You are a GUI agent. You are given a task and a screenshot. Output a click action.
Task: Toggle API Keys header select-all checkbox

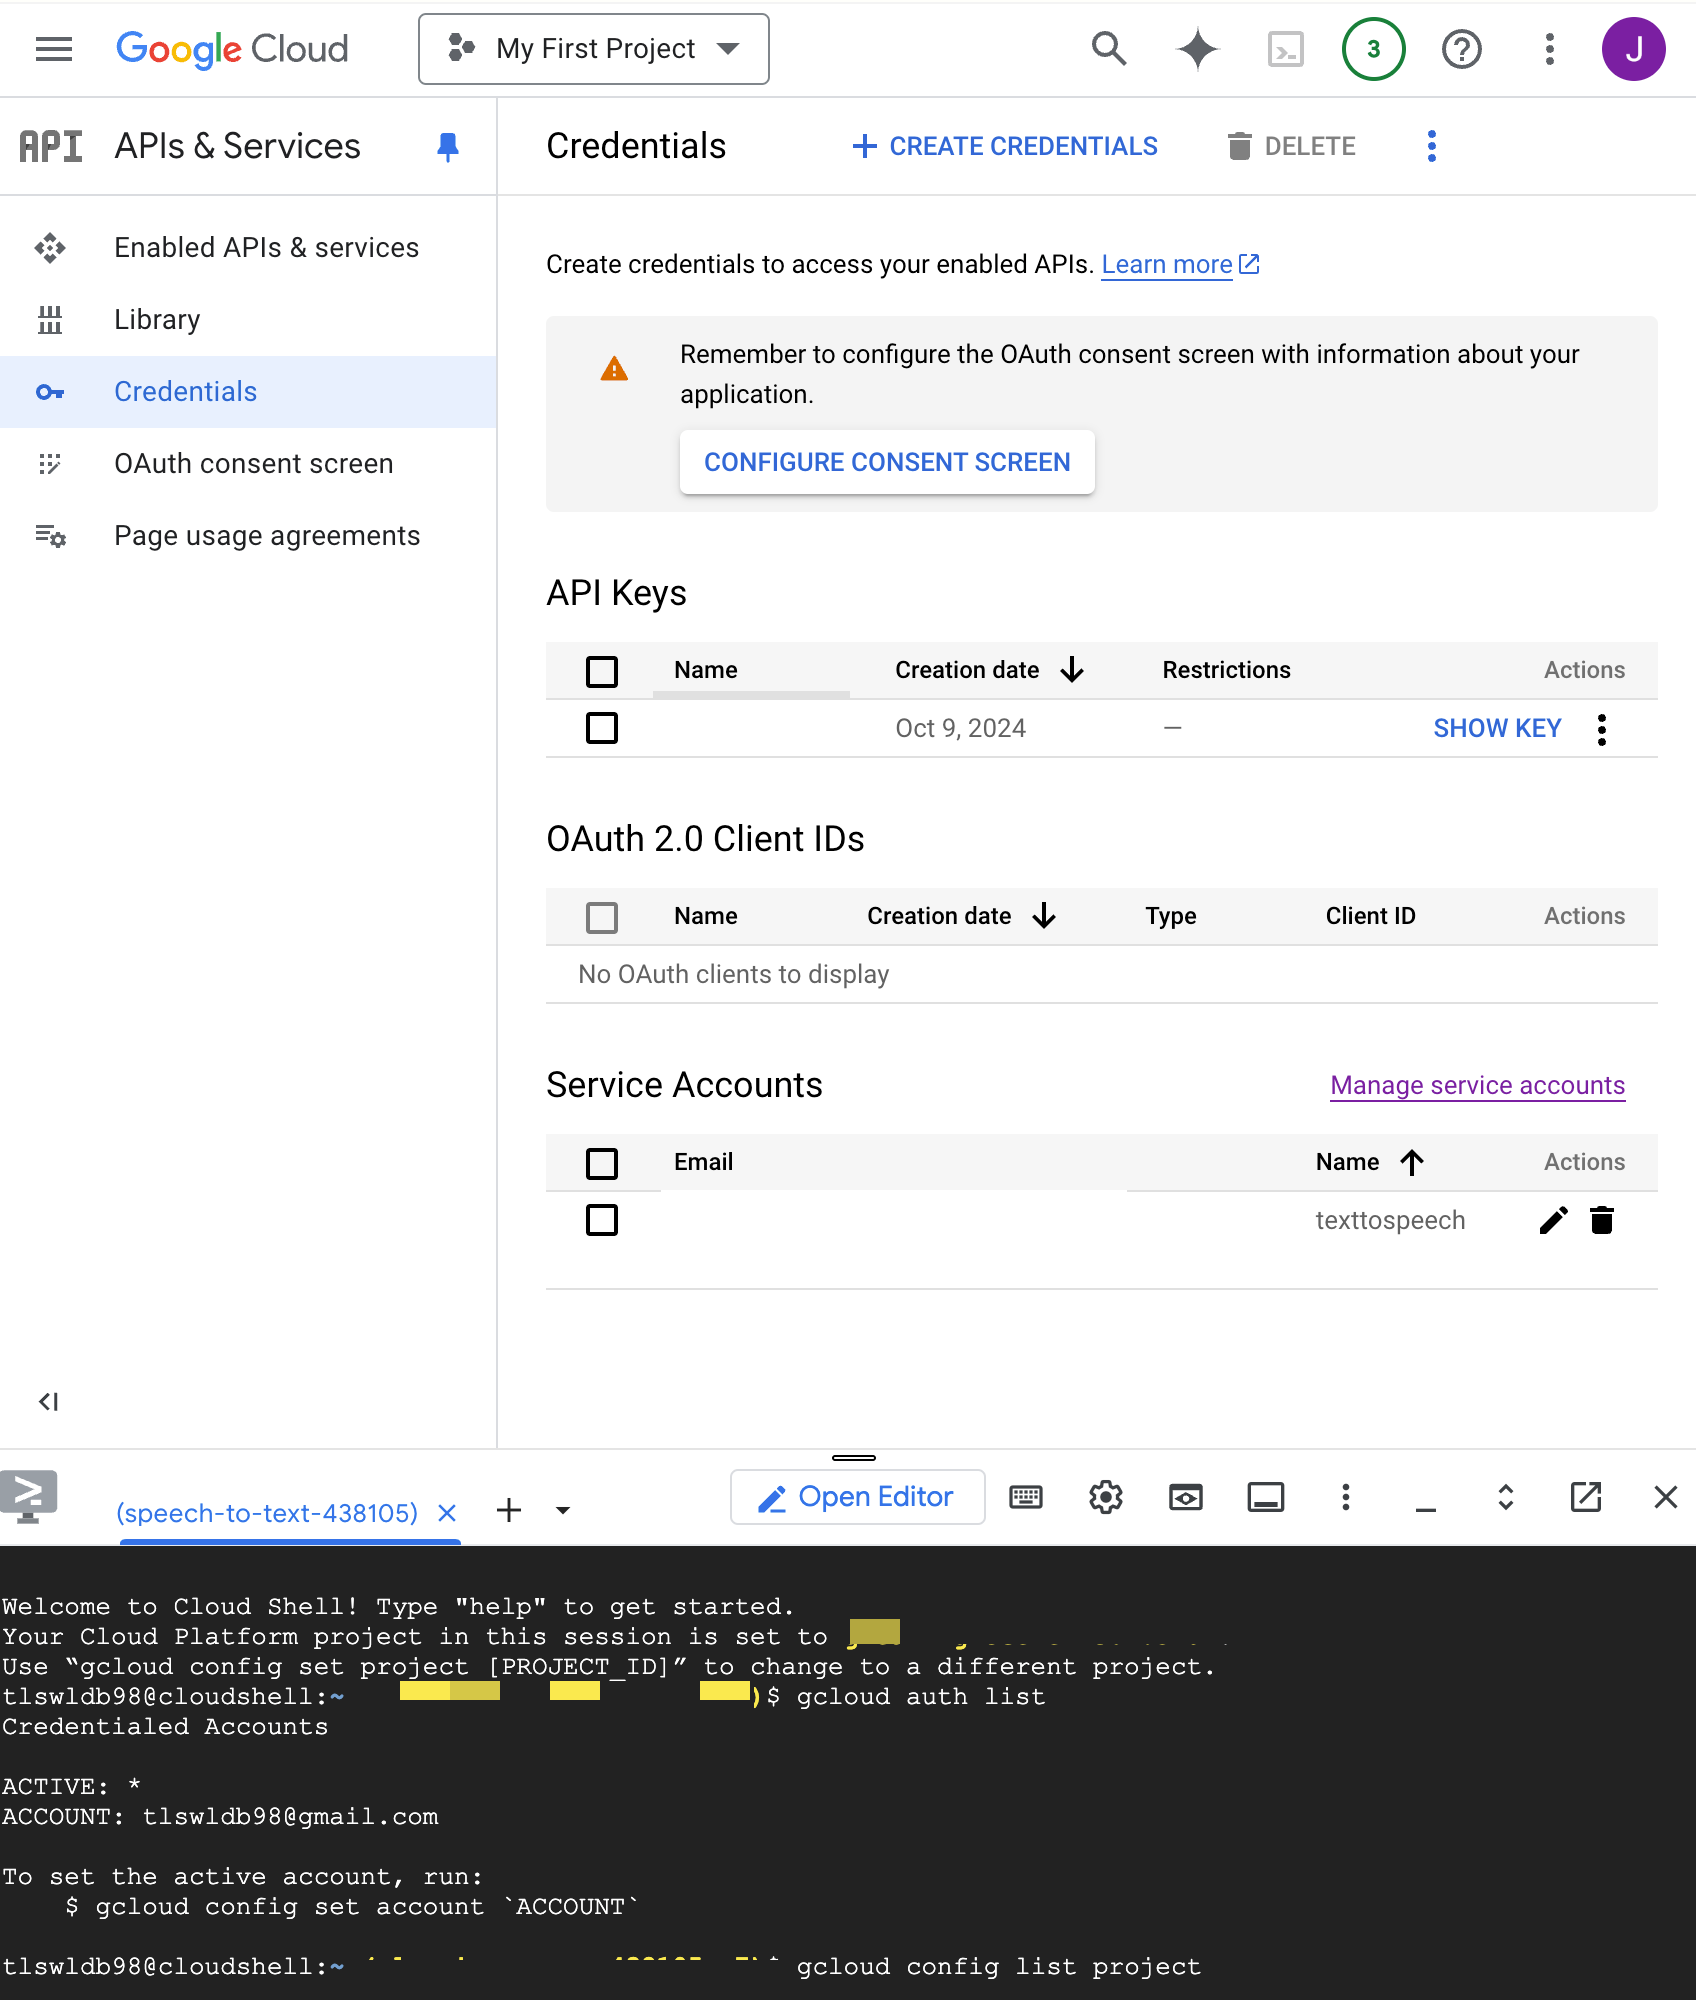tap(602, 671)
